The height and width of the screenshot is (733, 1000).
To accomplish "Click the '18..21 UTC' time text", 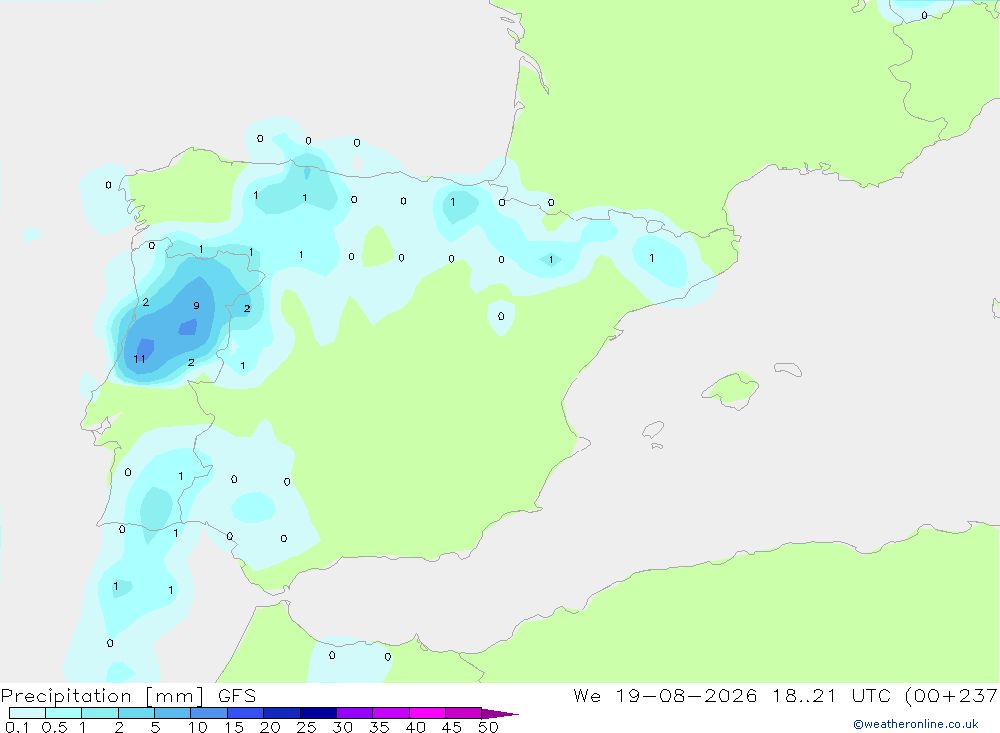I will [831, 696].
